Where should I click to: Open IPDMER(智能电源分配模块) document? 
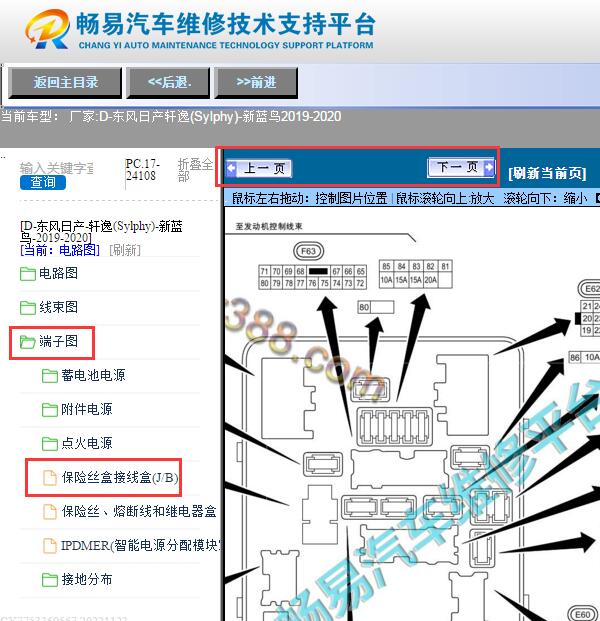pyautogui.click(x=141, y=546)
